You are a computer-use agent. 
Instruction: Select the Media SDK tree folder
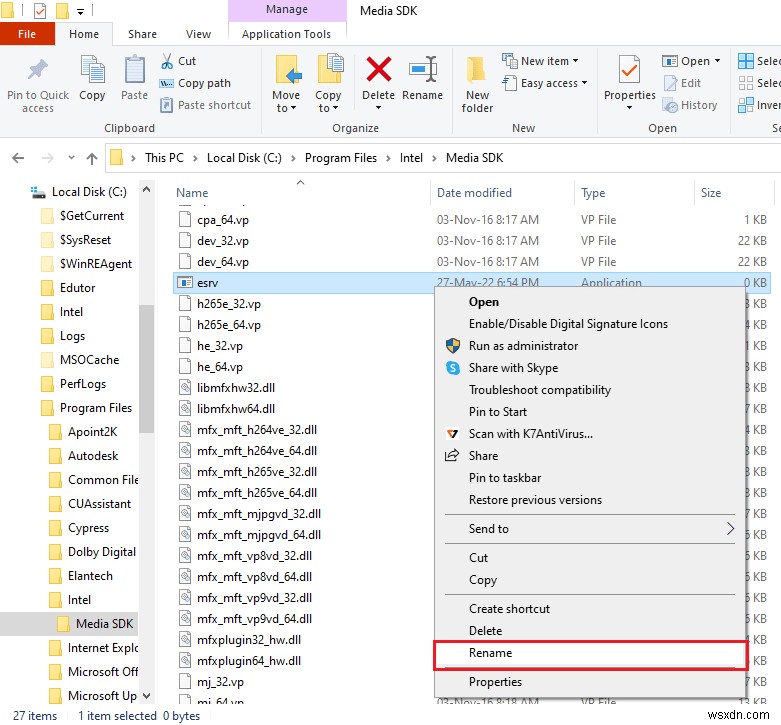pos(104,624)
